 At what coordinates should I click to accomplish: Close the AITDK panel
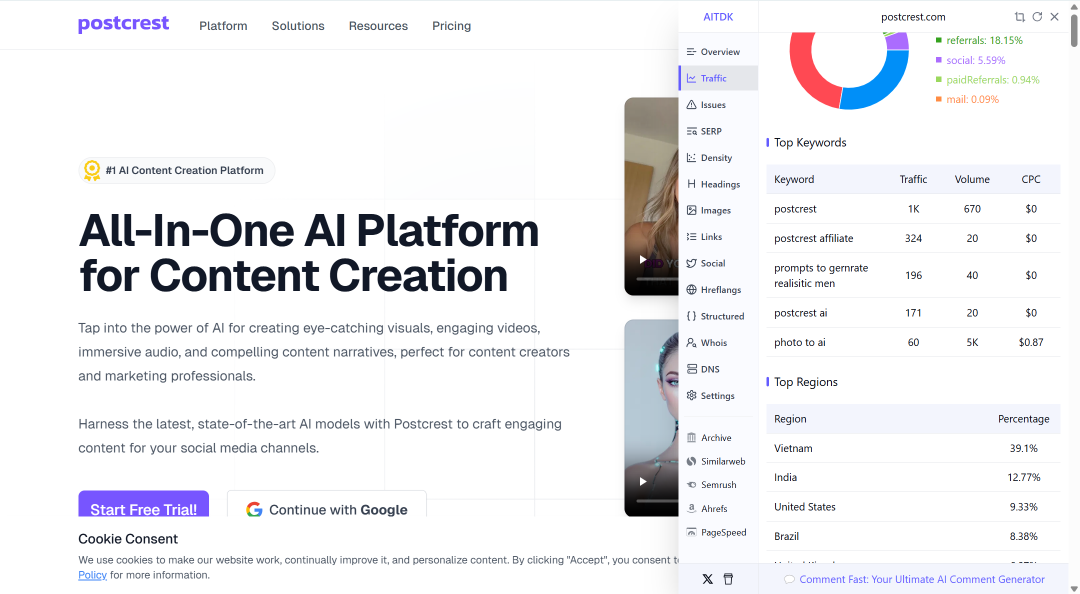(1054, 17)
